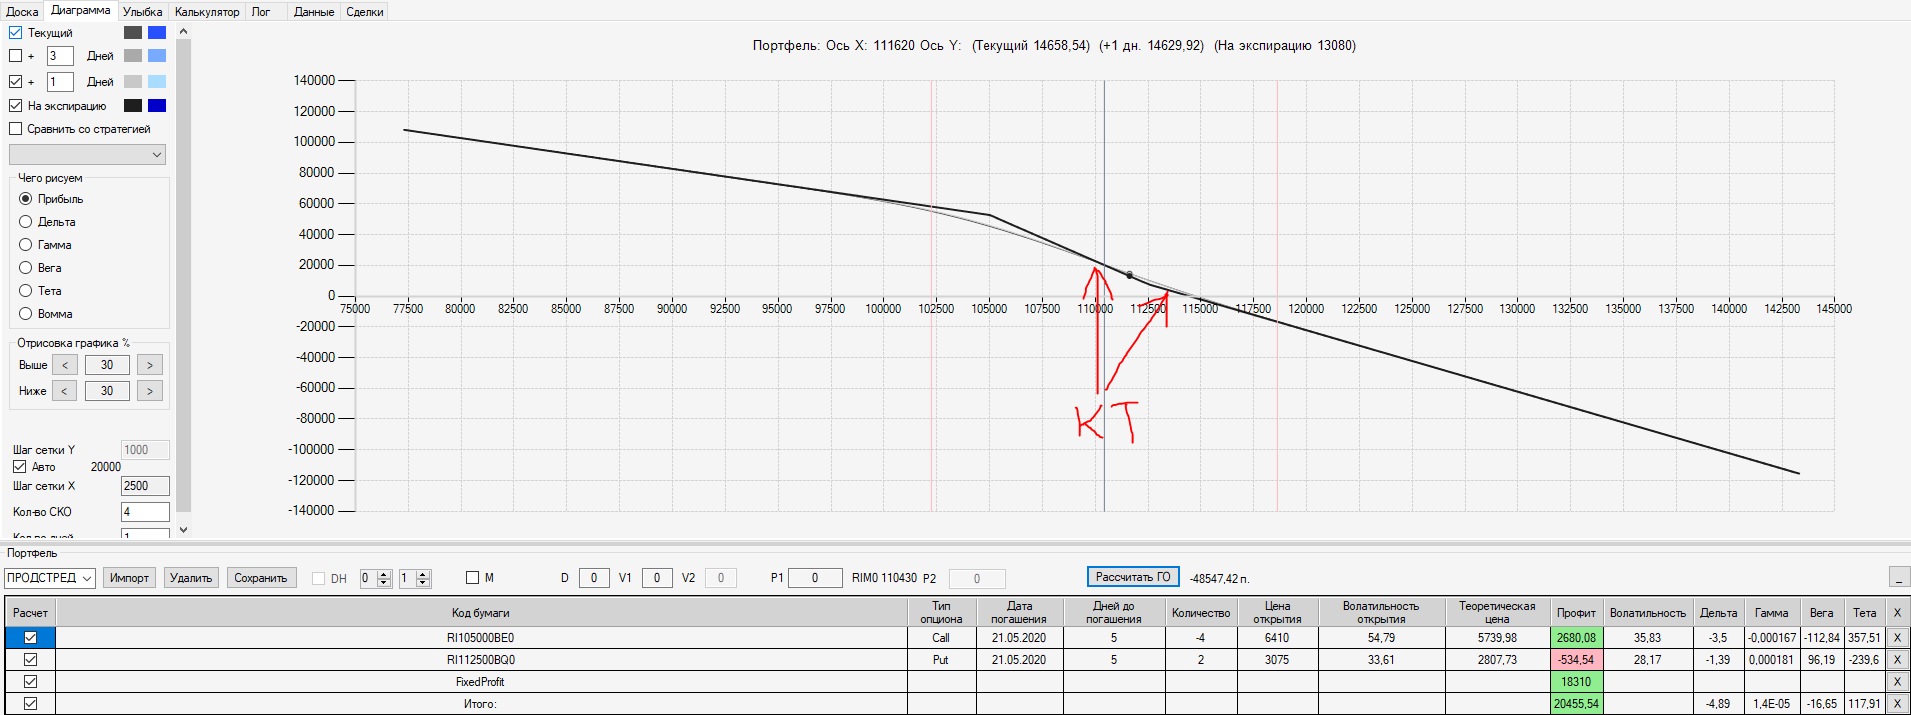Click the first DH stepper showing 0
This screenshot has width=1911, height=715.
(375, 578)
